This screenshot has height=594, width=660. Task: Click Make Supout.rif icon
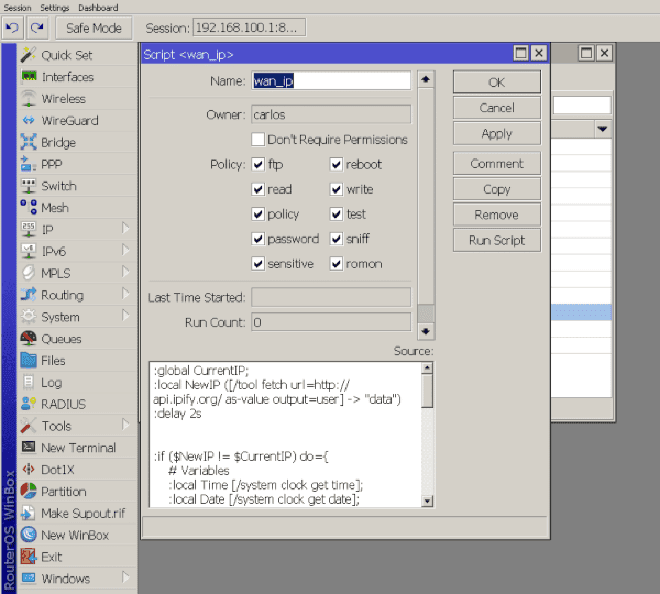[28, 513]
